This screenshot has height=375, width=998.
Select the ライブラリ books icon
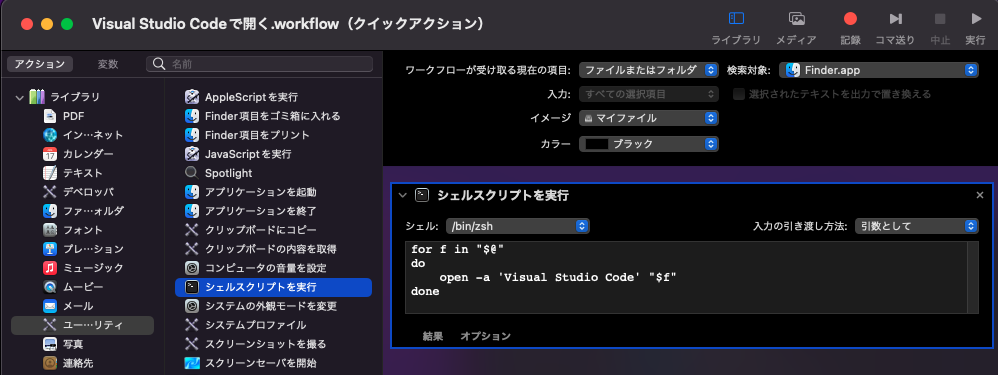[x=37, y=97]
